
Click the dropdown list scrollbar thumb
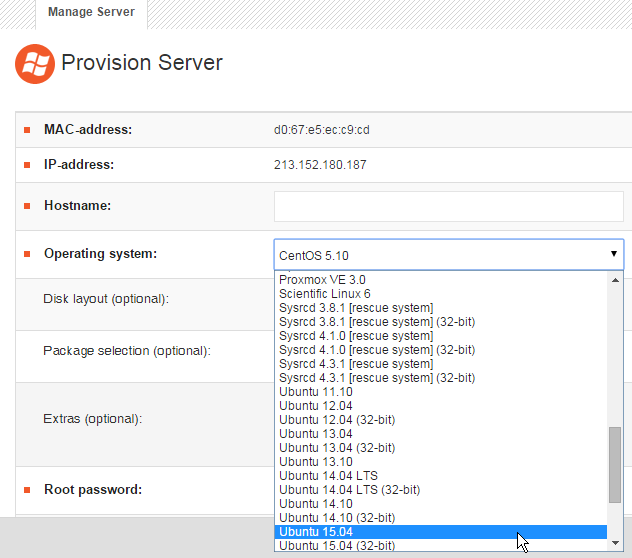click(x=615, y=465)
